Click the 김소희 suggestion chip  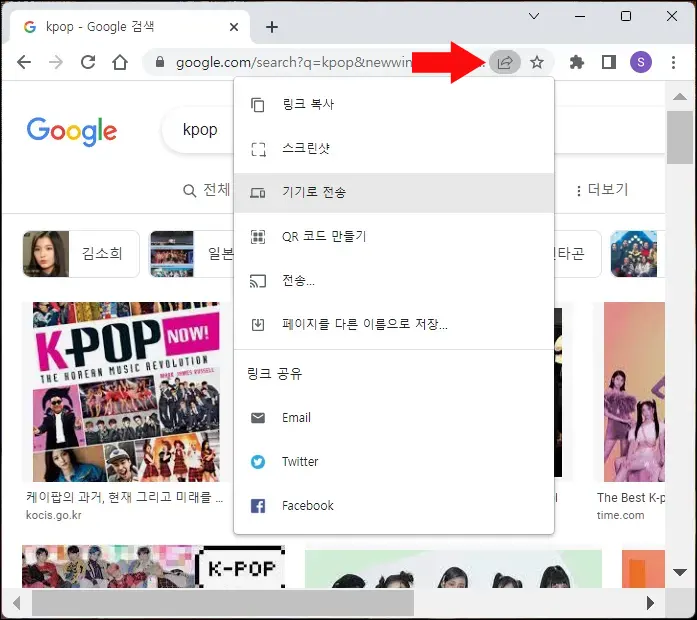click(x=81, y=254)
